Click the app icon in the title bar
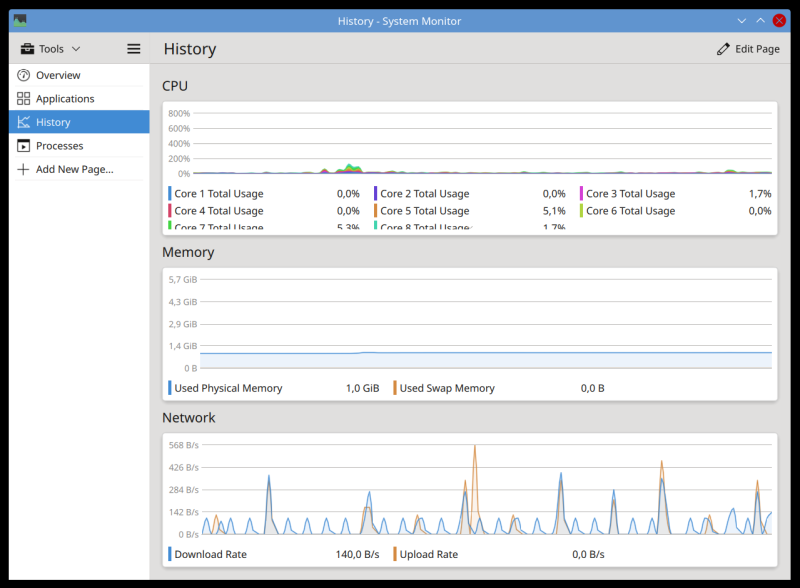This screenshot has height=588, width=800. click(20, 20)
